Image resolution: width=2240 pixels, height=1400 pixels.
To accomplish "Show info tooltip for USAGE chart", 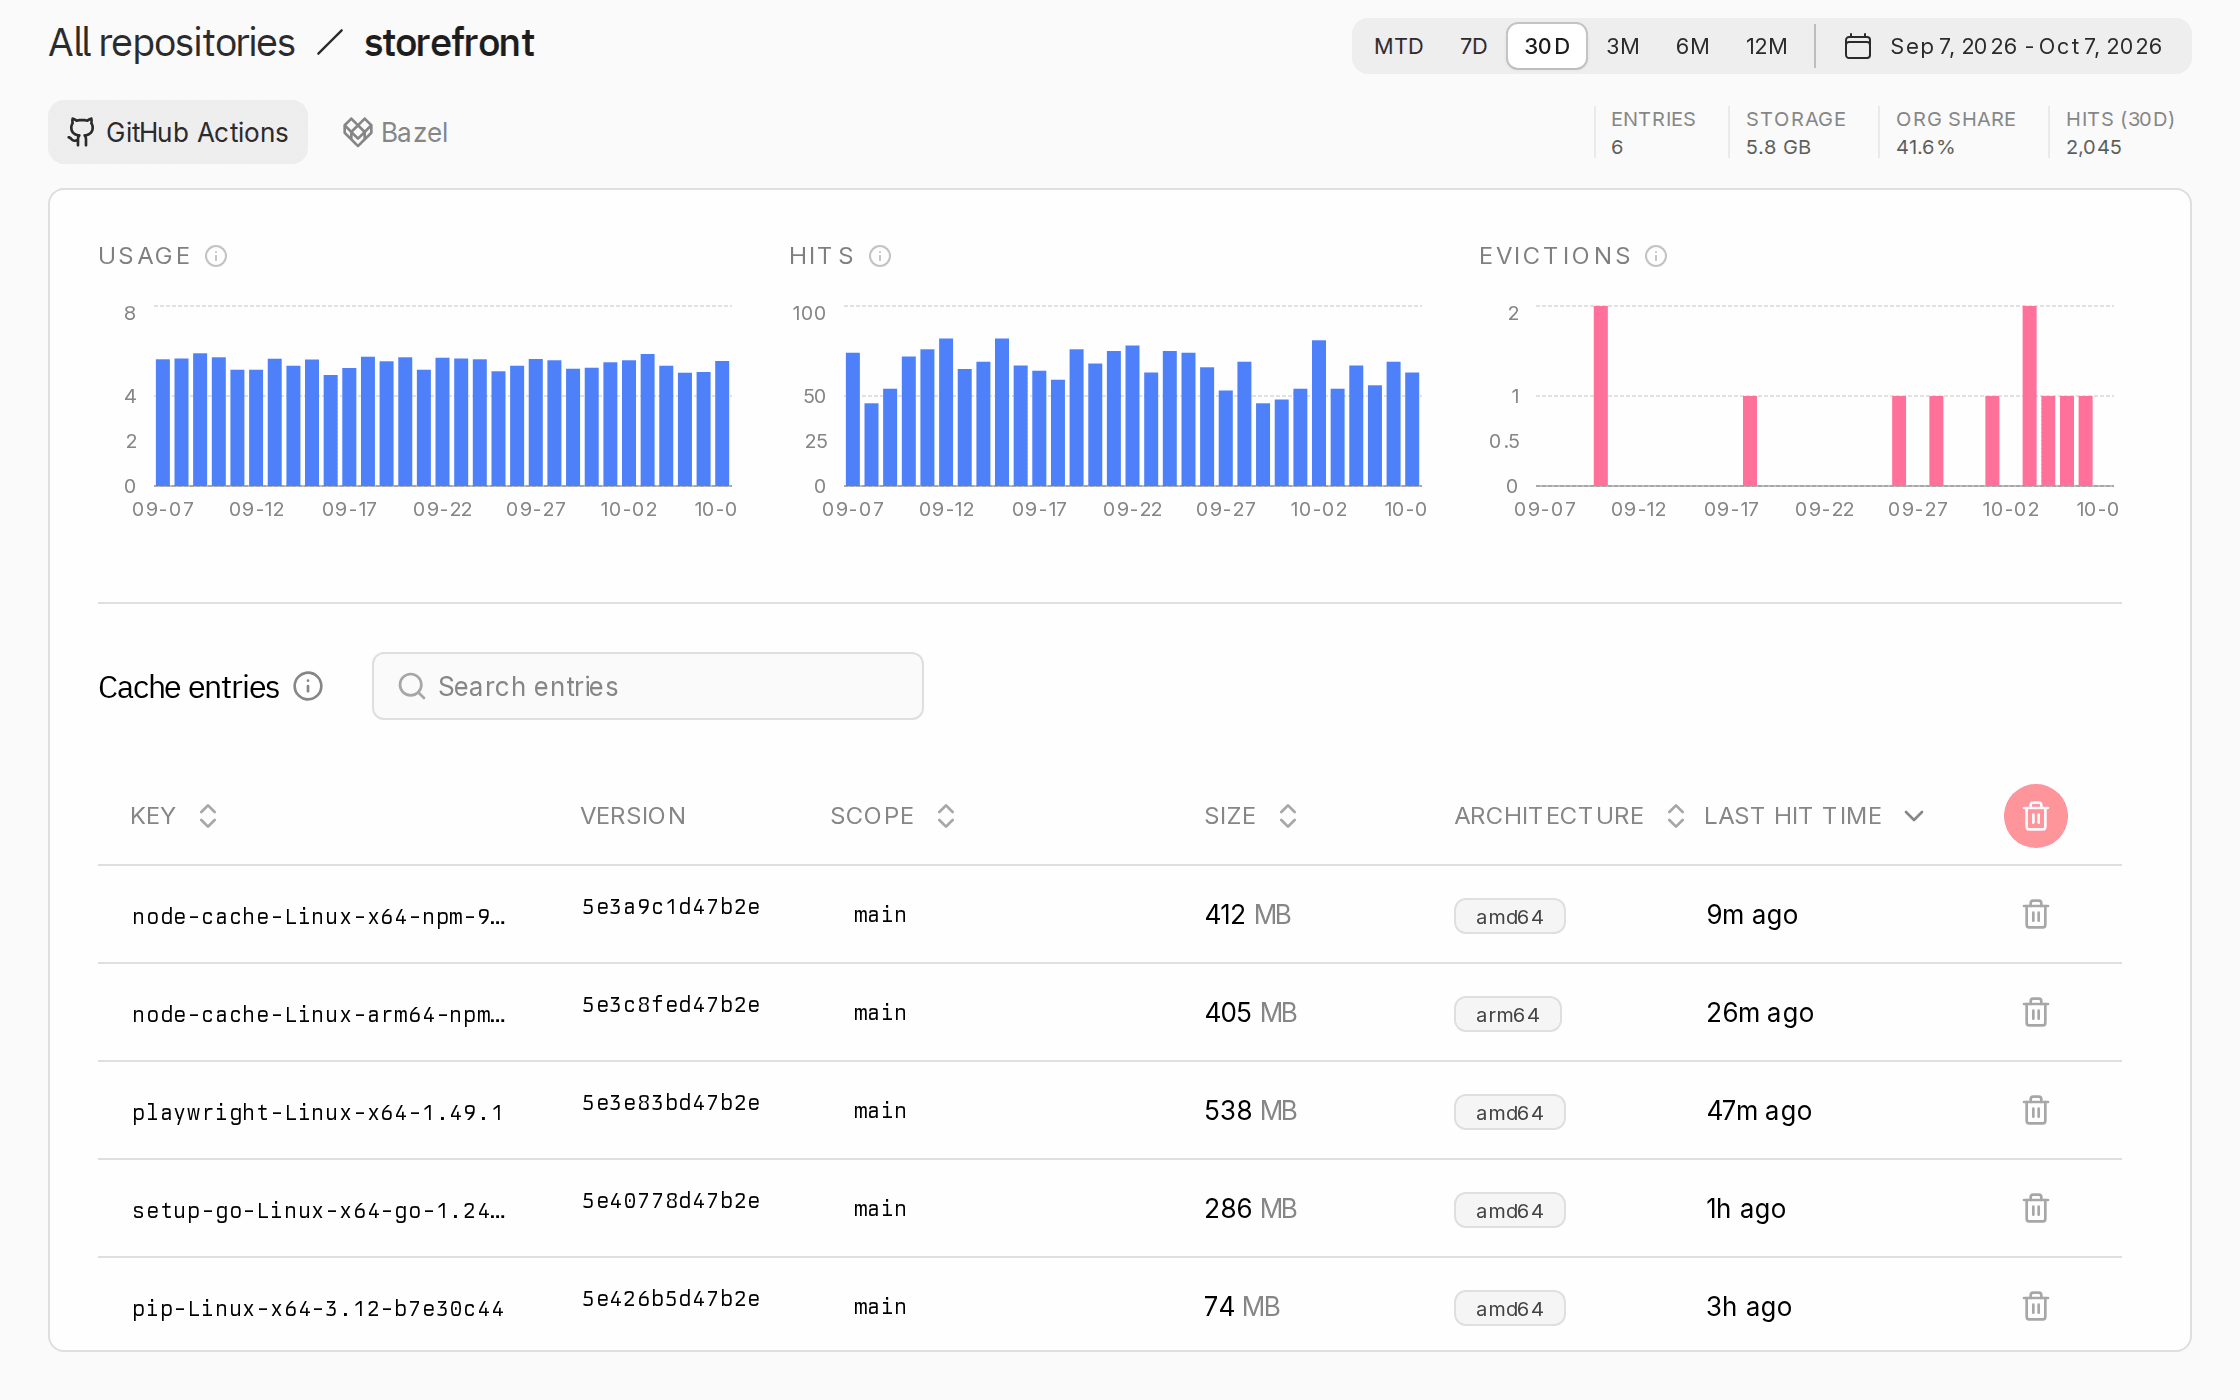I will [x=216, y=256].
